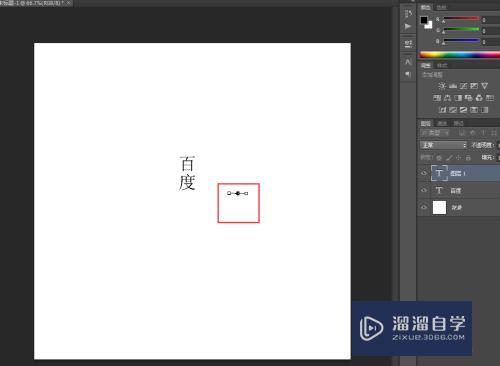Add a Posterize adjustment layer
The height and width of the screenshot is (366, 500).
click(x=453, y=110)
